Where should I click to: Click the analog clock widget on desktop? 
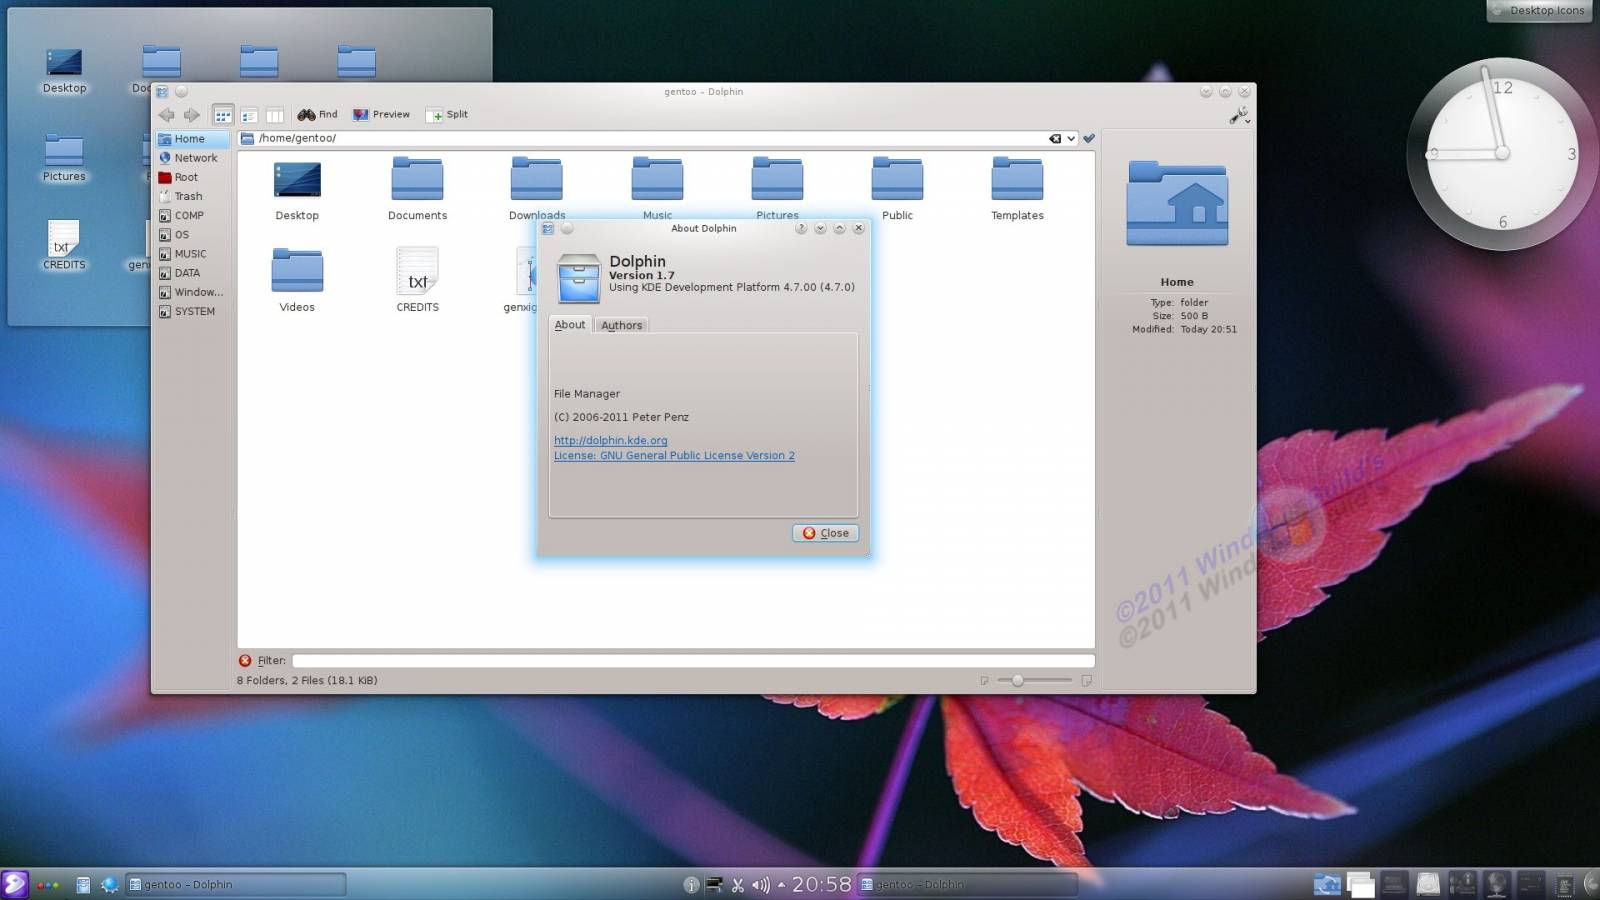1502,154
